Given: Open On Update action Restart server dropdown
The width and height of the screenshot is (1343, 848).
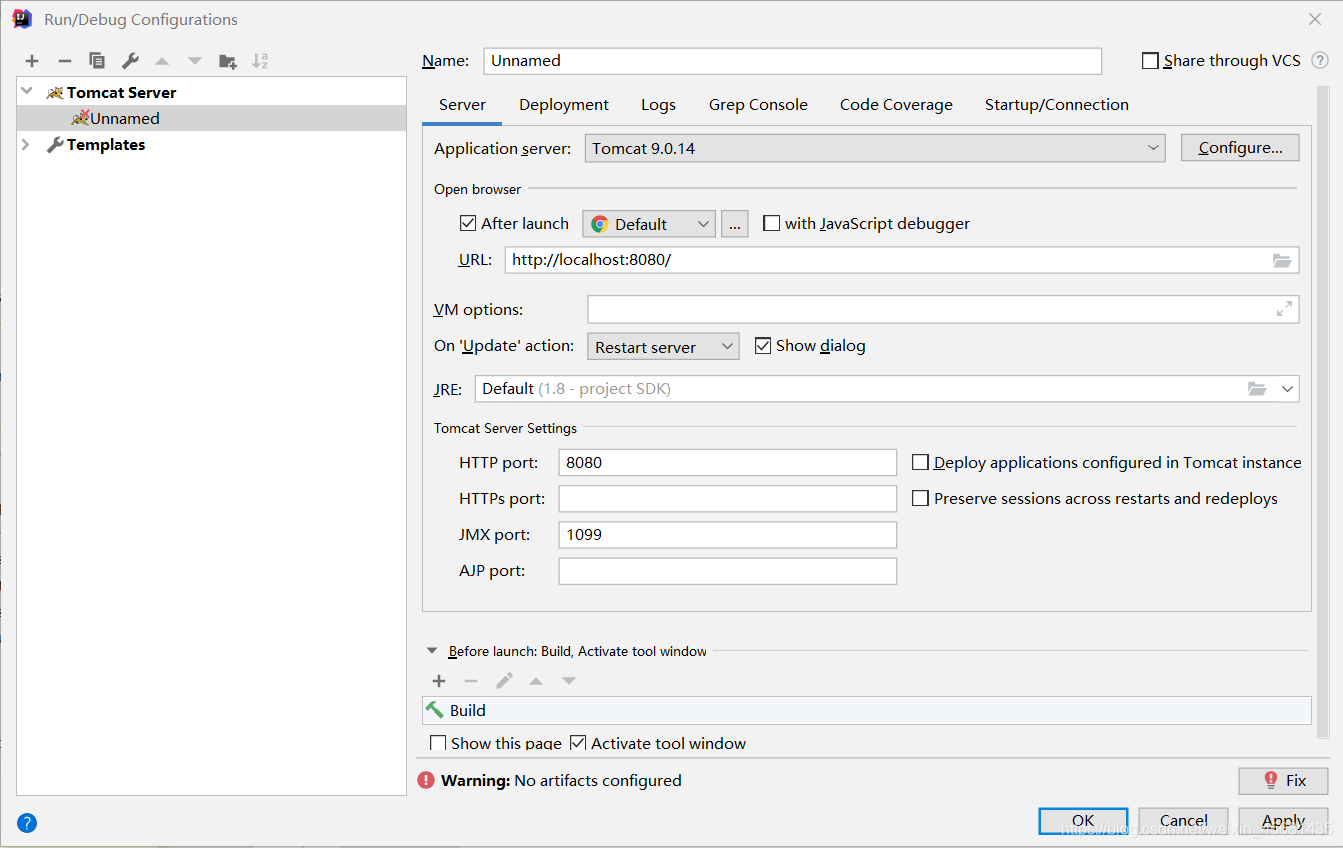Looking at the screenshot, I should point(663,347).
